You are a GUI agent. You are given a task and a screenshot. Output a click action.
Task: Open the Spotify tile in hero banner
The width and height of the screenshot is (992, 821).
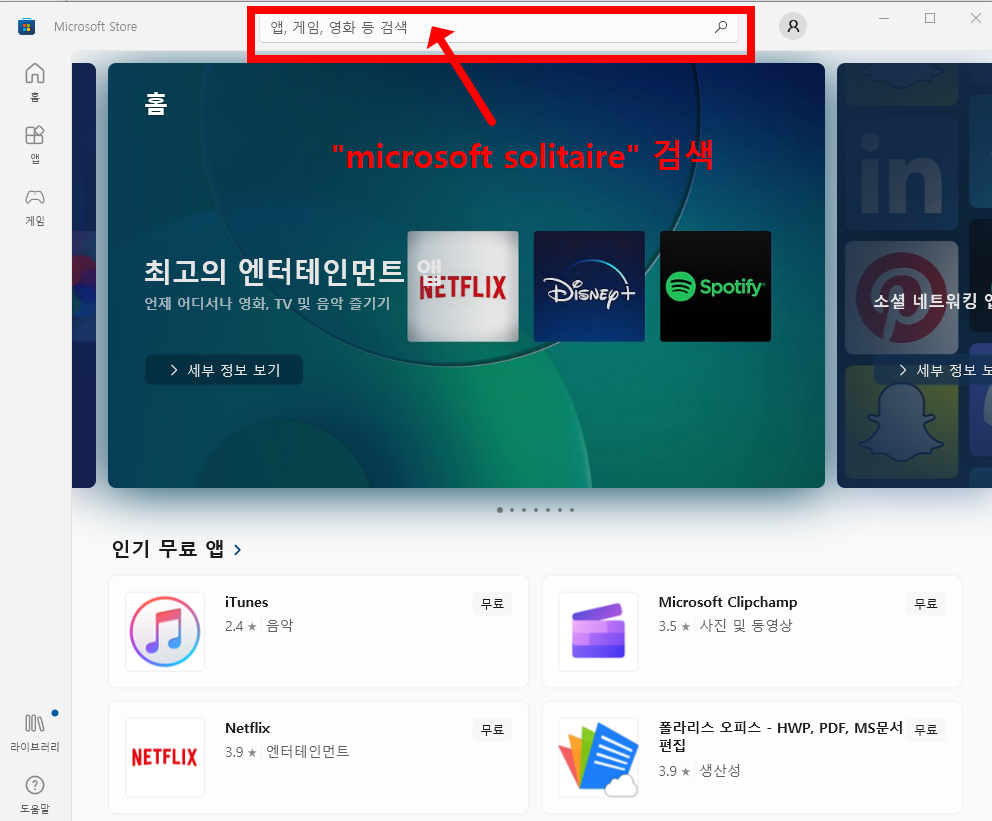point(716,287)
